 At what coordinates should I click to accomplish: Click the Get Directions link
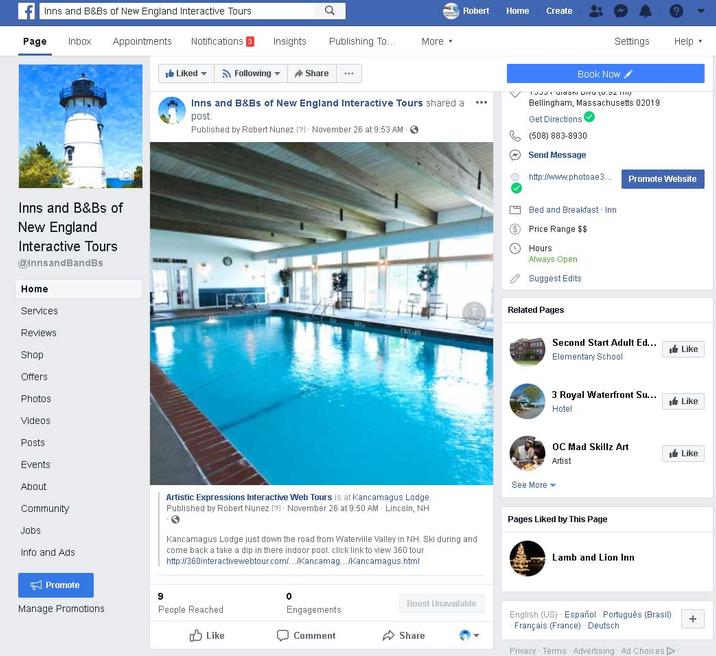pyautogui.click(x=555, y=119)
